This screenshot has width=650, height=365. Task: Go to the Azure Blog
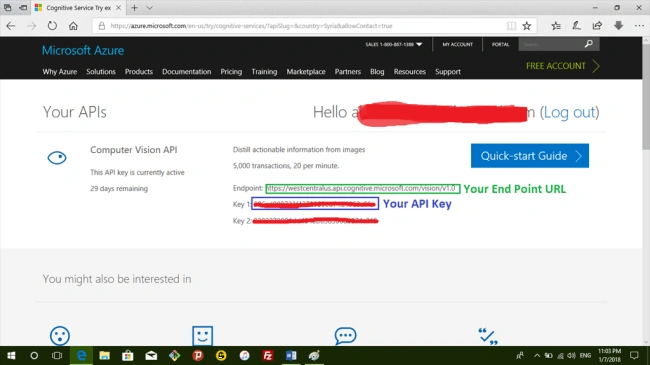[377, 72]
